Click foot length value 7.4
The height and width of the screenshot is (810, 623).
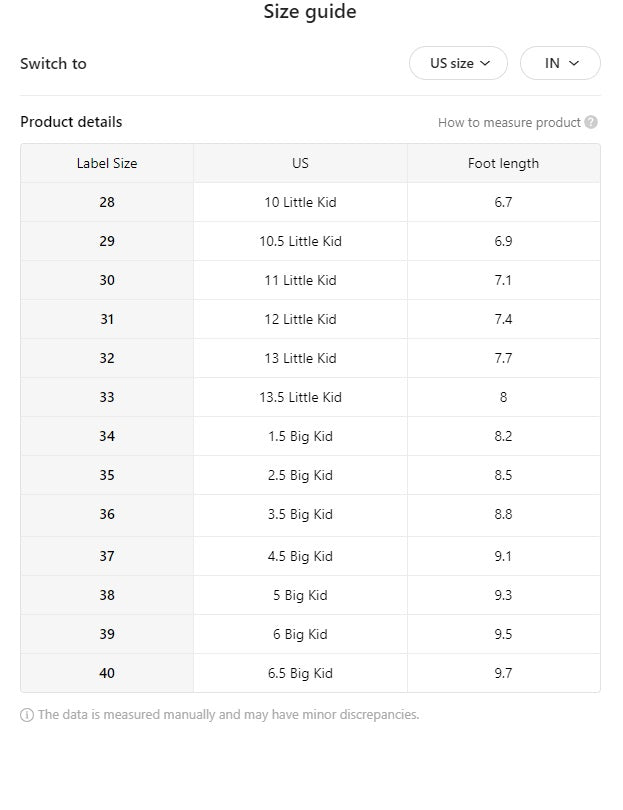pyautogui.click(x=503, y=319)
